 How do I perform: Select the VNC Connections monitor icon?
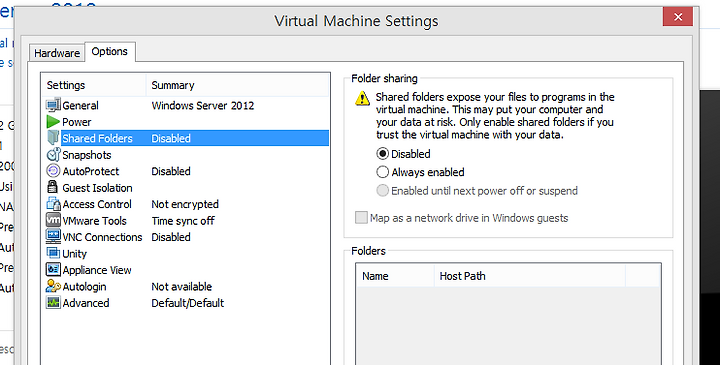53,237
